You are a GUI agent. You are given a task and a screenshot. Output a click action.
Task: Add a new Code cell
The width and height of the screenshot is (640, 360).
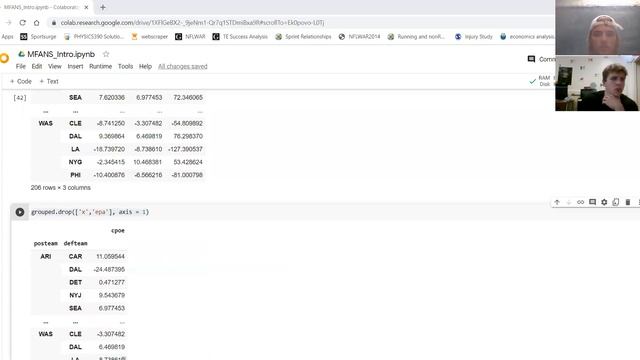(x=20, y=81)
